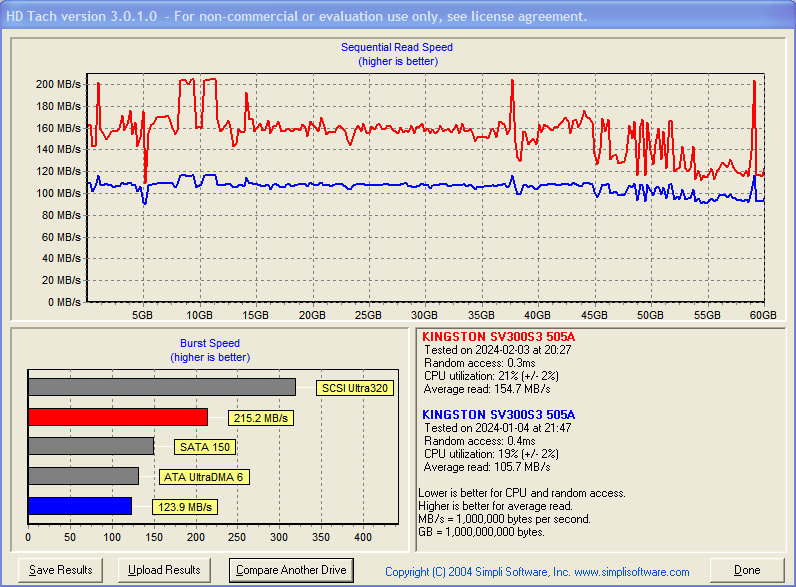
Task: Click the SCSI Ultra320 yellow label
Action: (355, 388)
